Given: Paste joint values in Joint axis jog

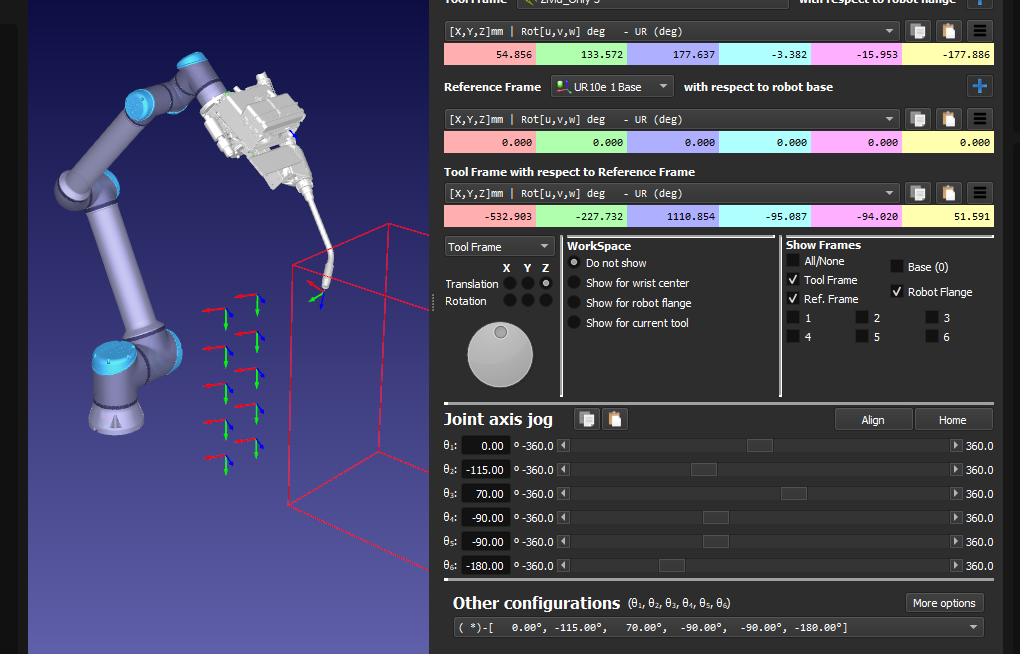Looking at the screenshot, I should pyautogui.click(x=614, y=419).
